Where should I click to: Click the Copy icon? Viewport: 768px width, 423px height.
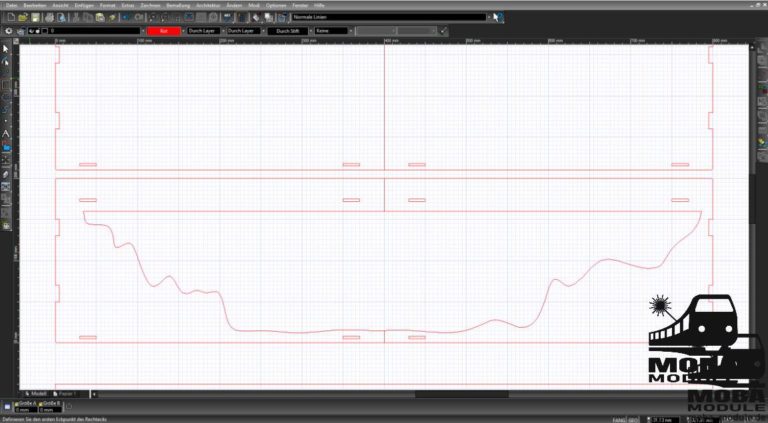[x=88, y=18]
